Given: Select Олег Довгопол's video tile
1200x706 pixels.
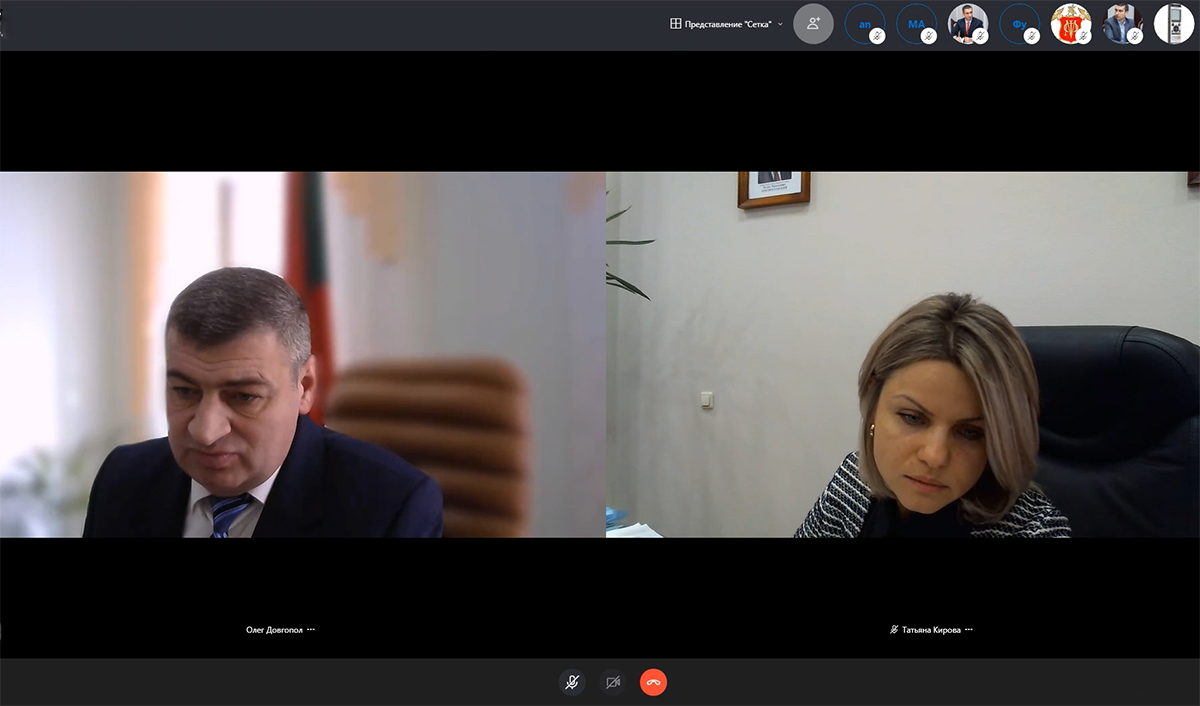Looking at the screenshot, I should point(302,355).
